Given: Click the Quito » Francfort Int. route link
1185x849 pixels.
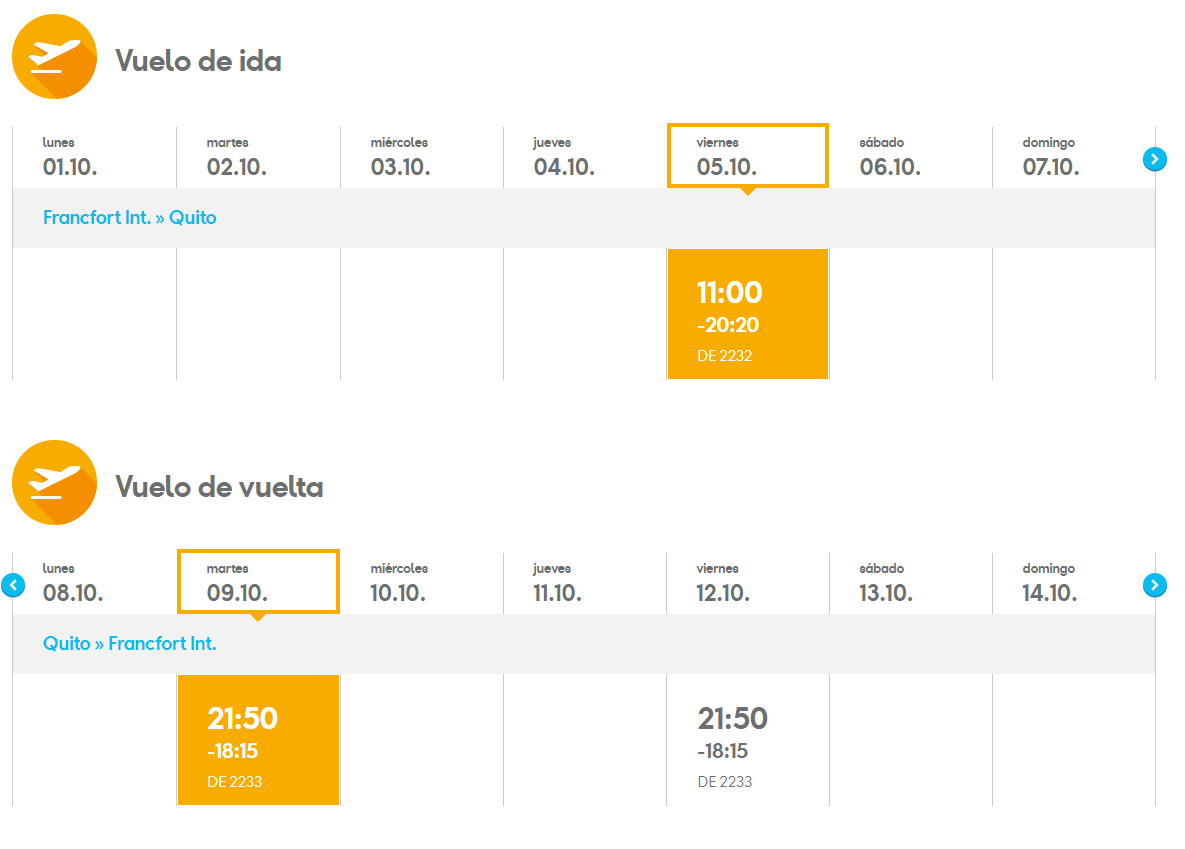Looking at the screenshot, I should point(130,644).
